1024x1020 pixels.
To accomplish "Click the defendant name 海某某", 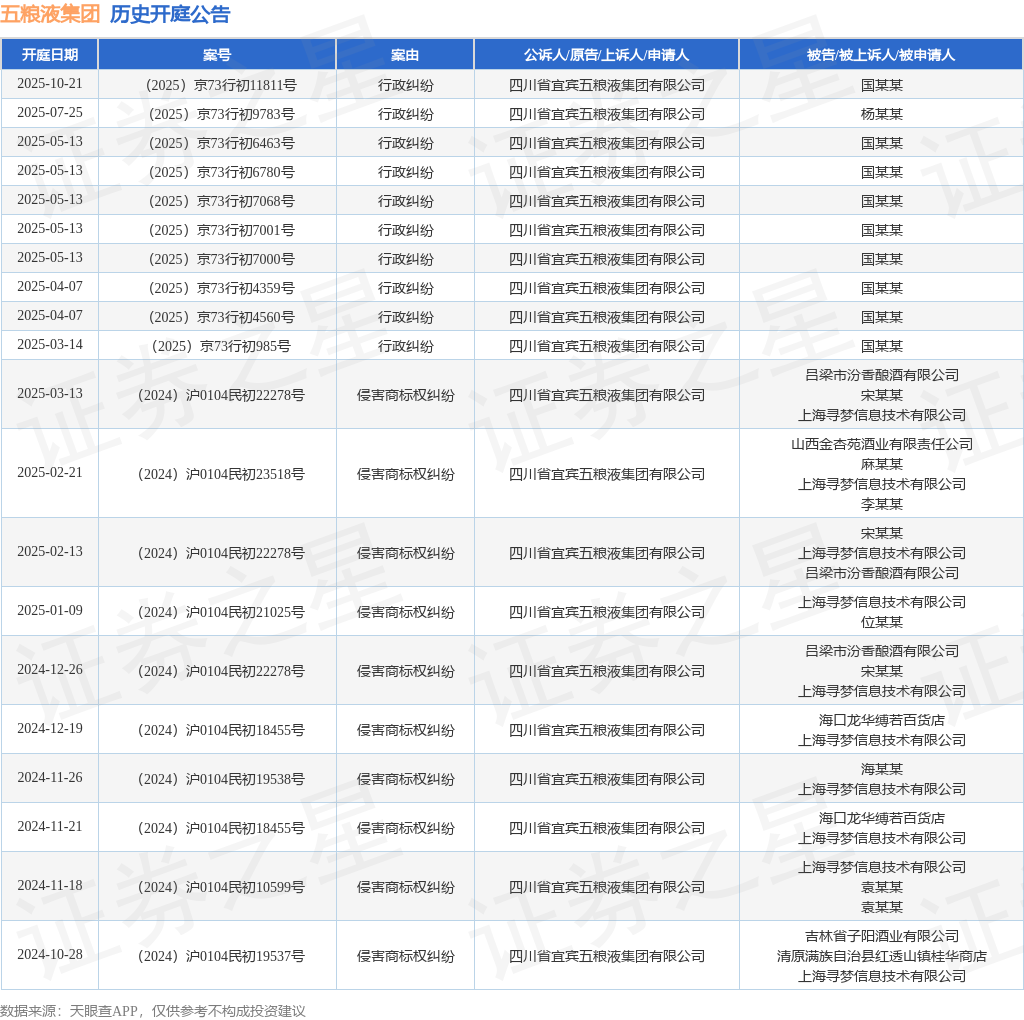I will point(881,769).
